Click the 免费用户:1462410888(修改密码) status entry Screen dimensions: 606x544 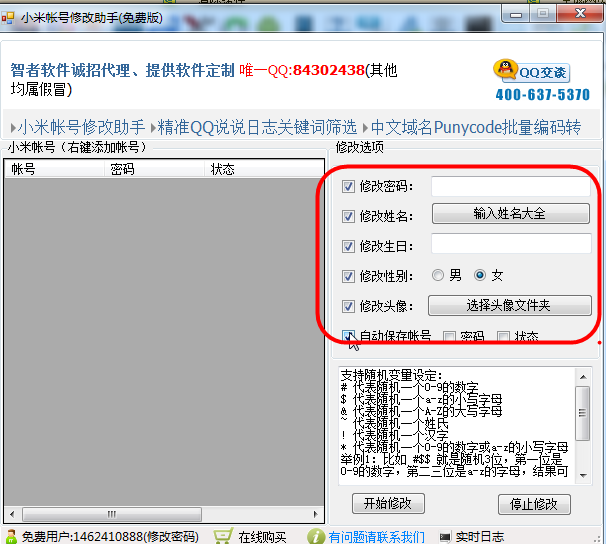point(110,537)
